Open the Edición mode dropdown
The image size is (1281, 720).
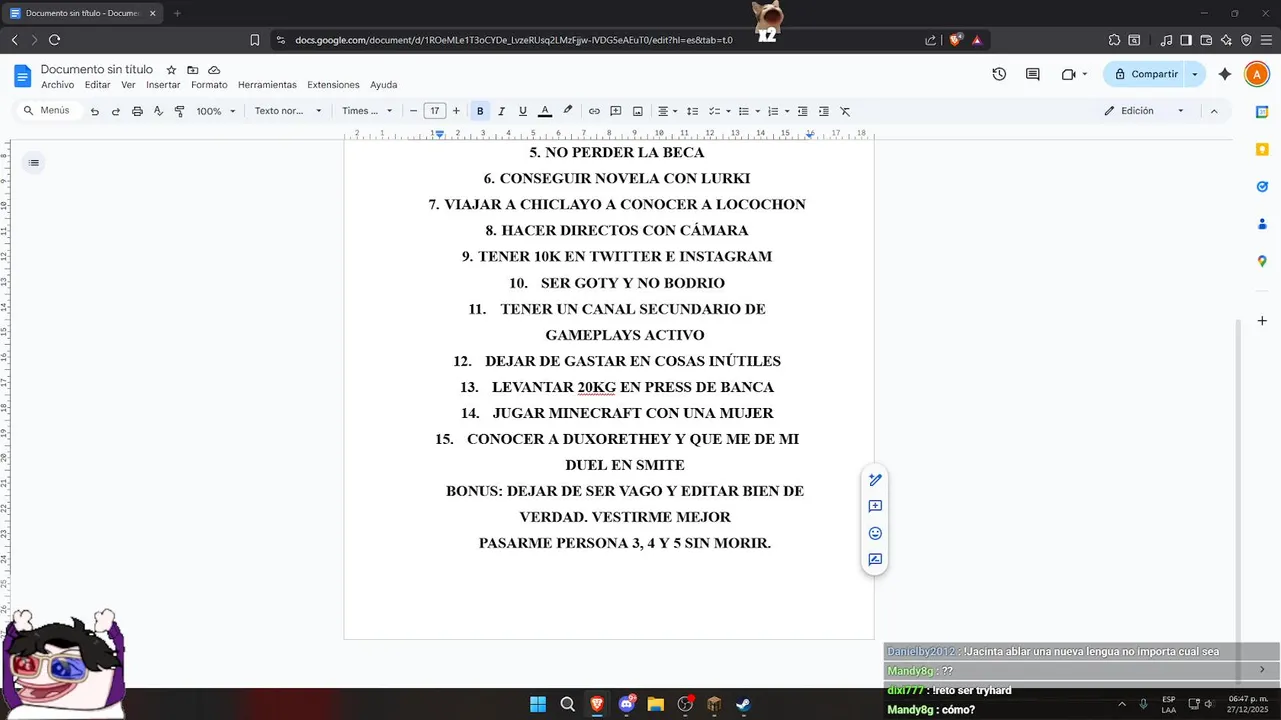1145,111
